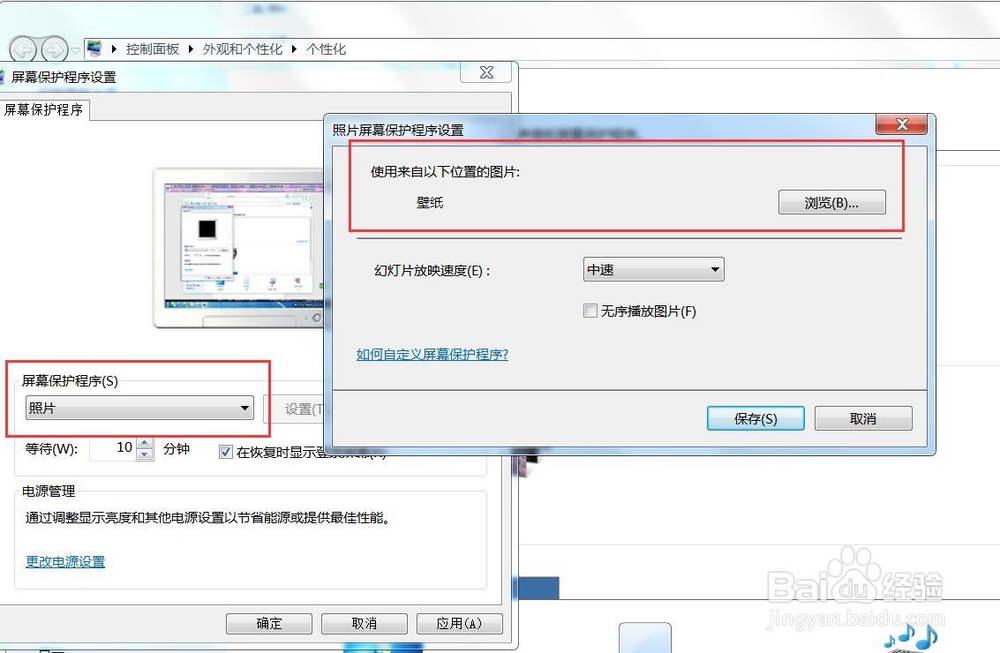
Task: Navigate to 控制面板 in the breadcrumb
Action: (x=153, y=47)
